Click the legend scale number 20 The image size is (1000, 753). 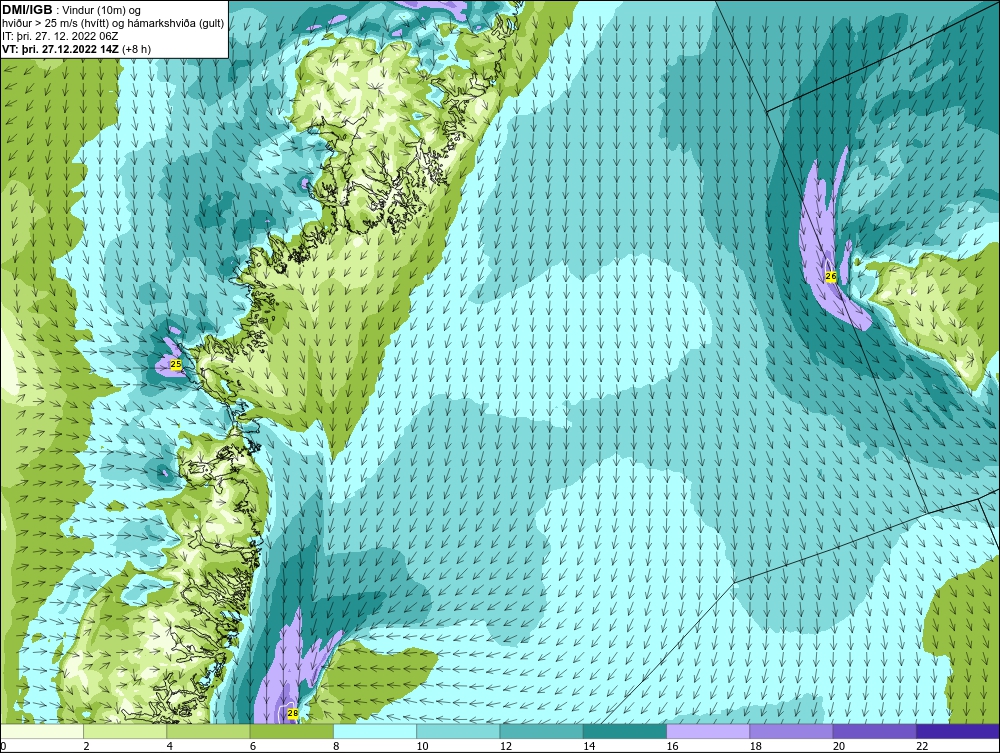[839, 747]
